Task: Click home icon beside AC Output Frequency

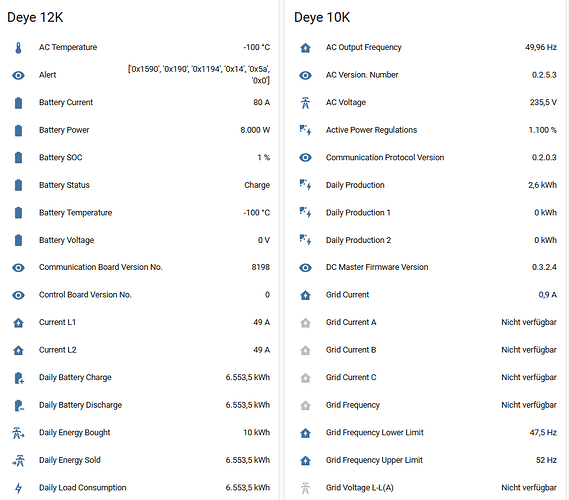Action: pyautogui.click(x=306, y=48)
